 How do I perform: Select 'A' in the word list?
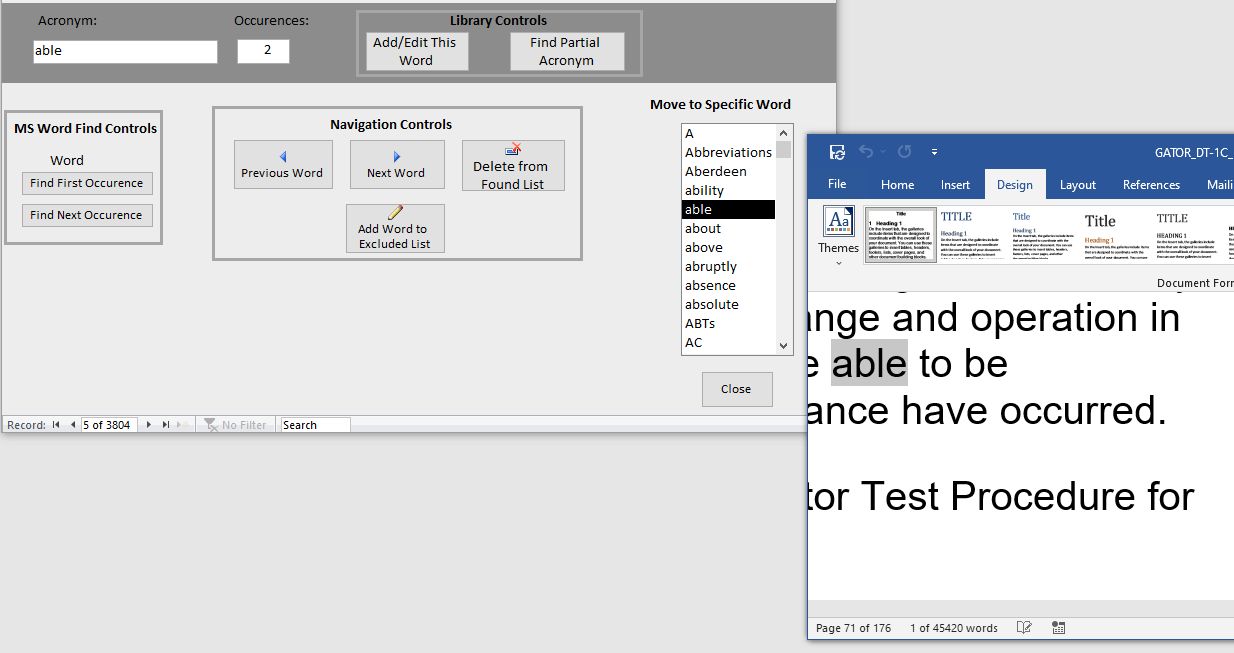pyautogui.click(x=728, y=133)
